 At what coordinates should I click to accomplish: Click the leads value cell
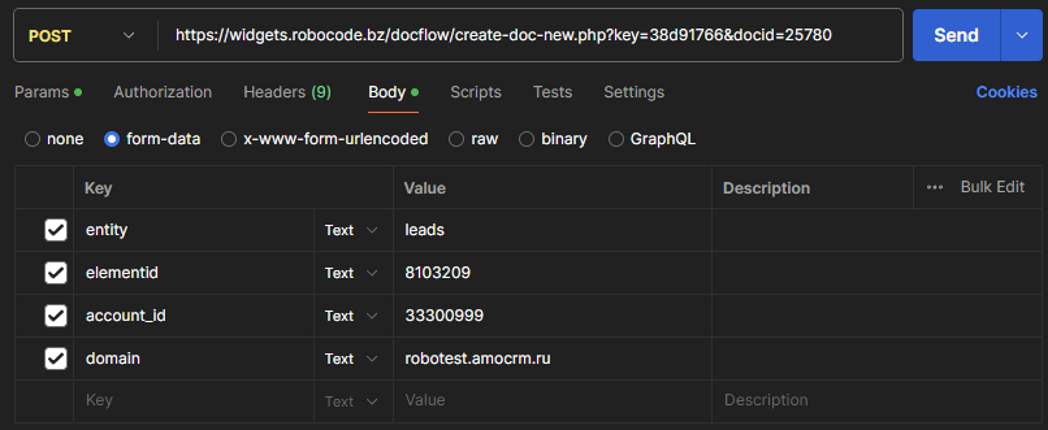(552, 230)
